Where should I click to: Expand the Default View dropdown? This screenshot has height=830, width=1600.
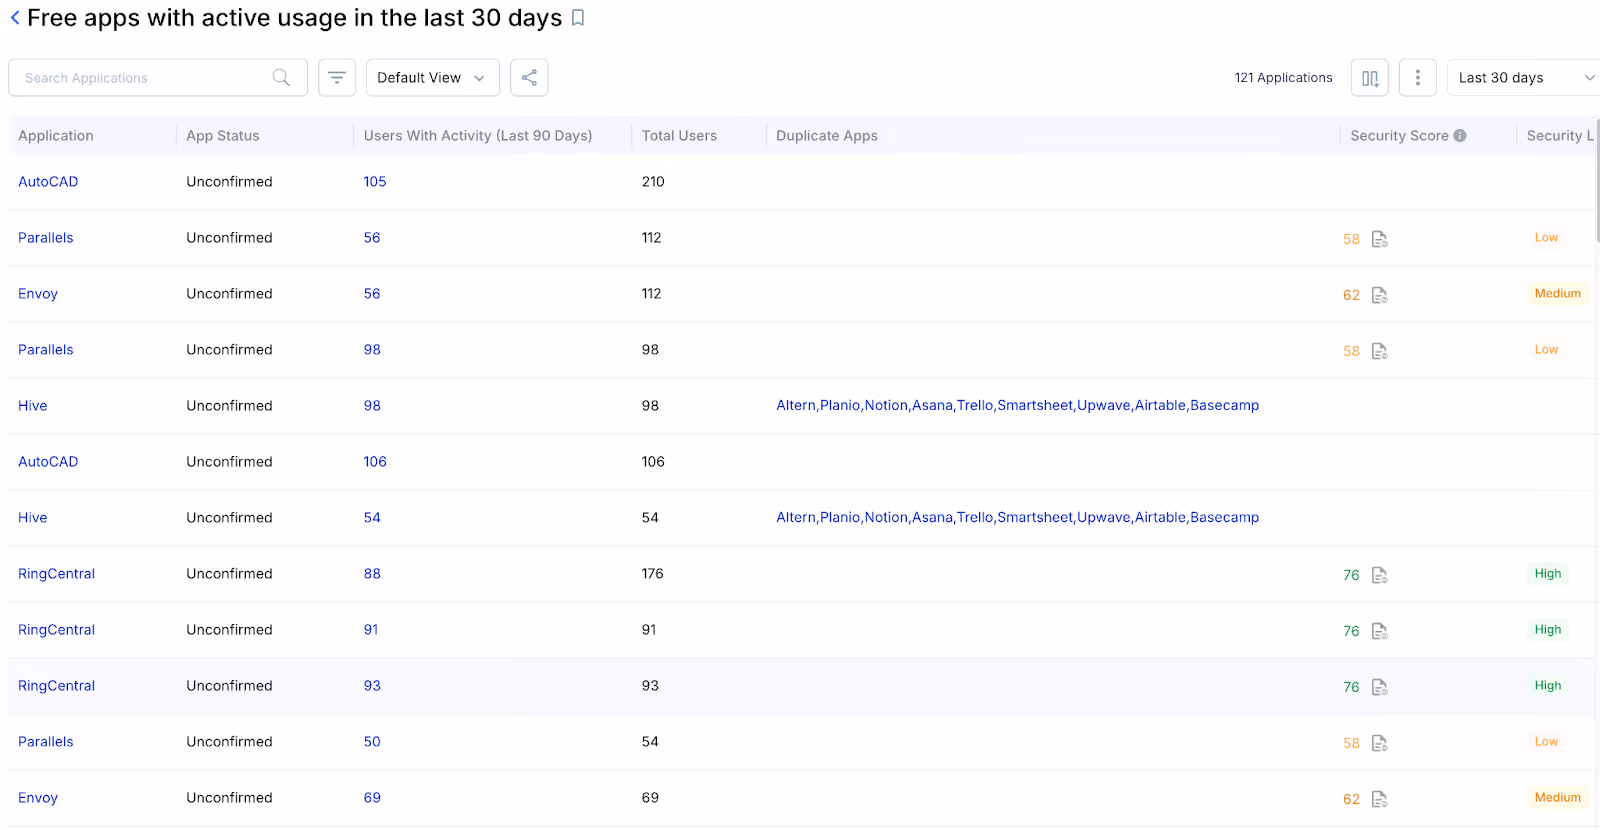pos(433,77)
